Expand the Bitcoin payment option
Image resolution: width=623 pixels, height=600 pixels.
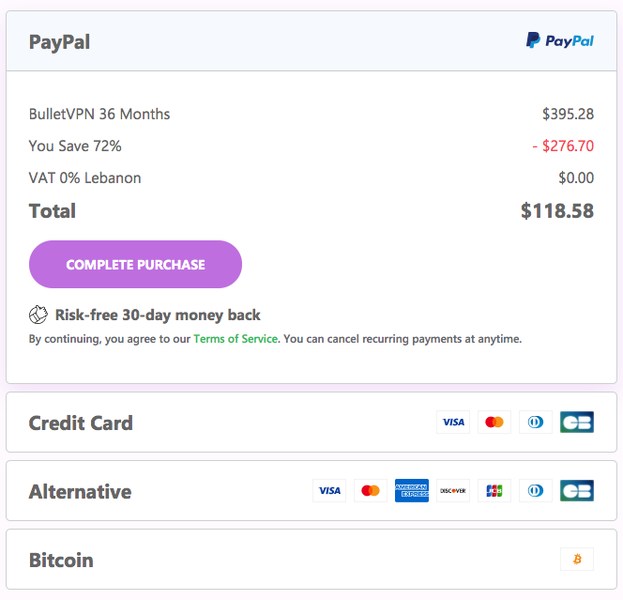tap(312, 559)
